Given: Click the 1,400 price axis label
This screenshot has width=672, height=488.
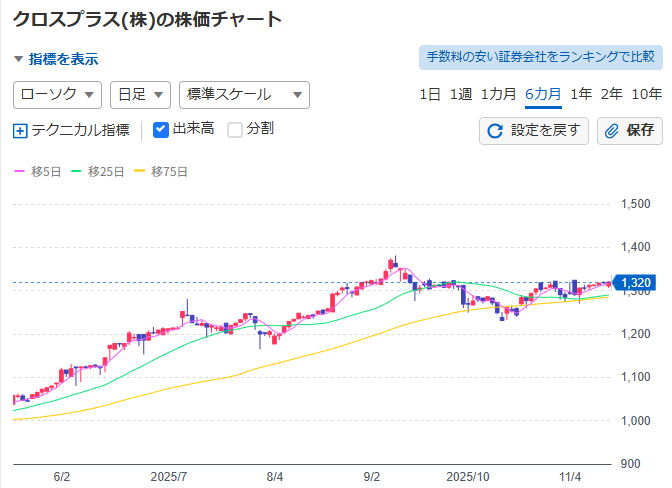Looking at the screenshot, I should 636,247.
